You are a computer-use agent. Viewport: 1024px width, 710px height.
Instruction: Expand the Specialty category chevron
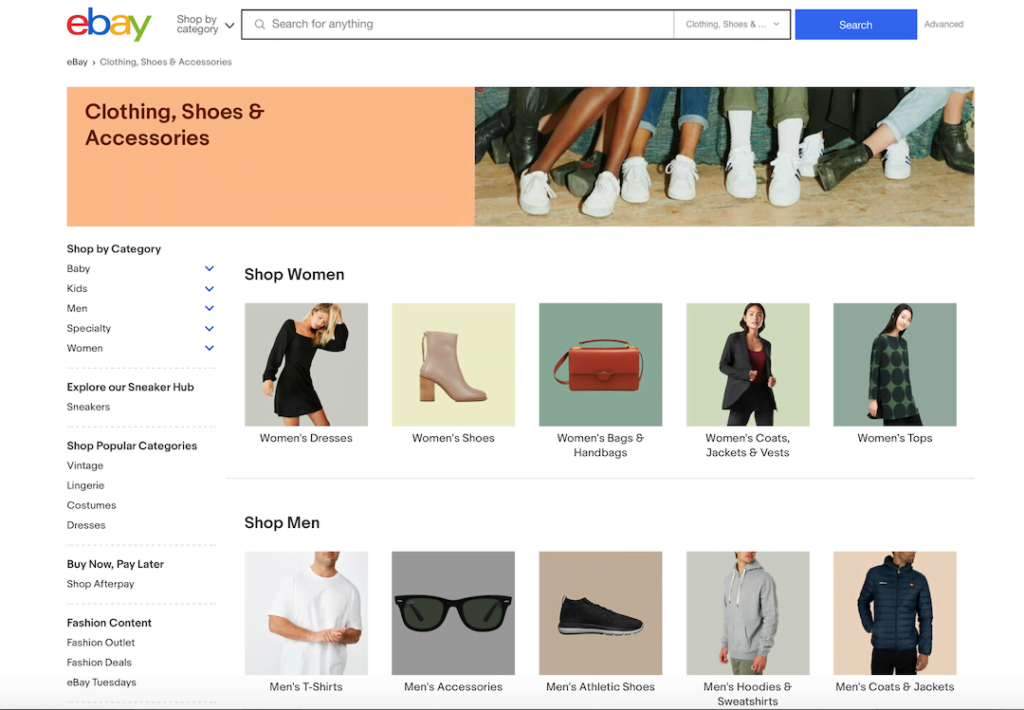[209, 329]
